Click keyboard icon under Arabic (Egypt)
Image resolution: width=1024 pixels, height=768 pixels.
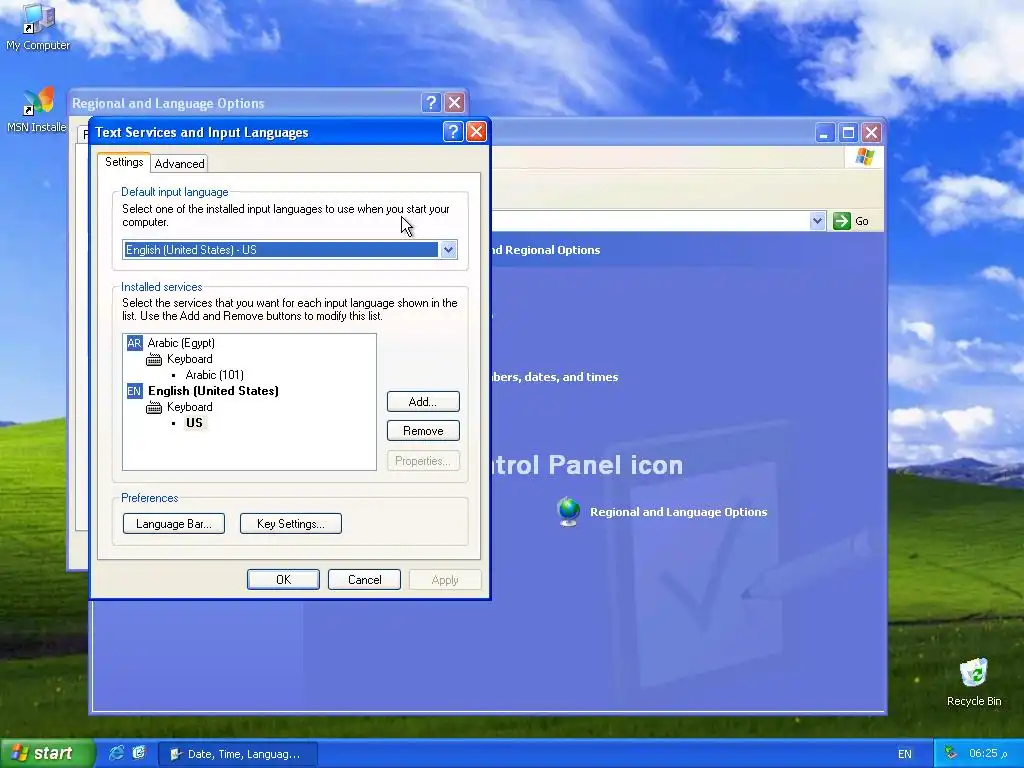pyautogui.click(x=154, y=359)
